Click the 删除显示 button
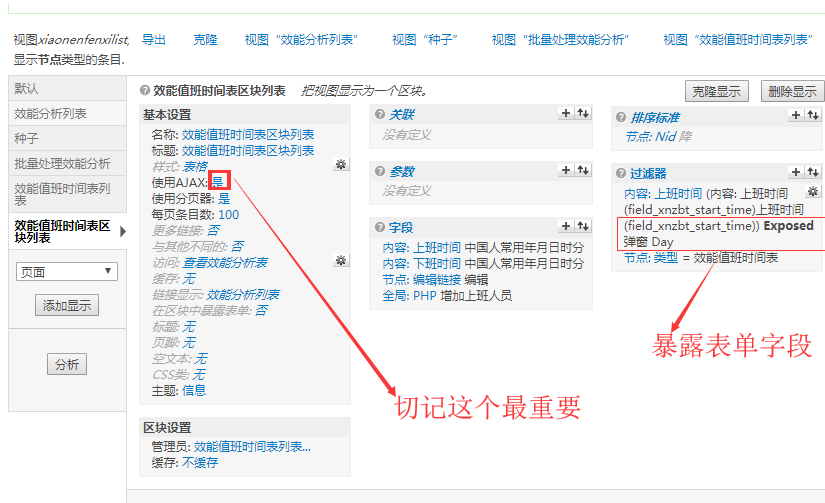 coord(790,91)
